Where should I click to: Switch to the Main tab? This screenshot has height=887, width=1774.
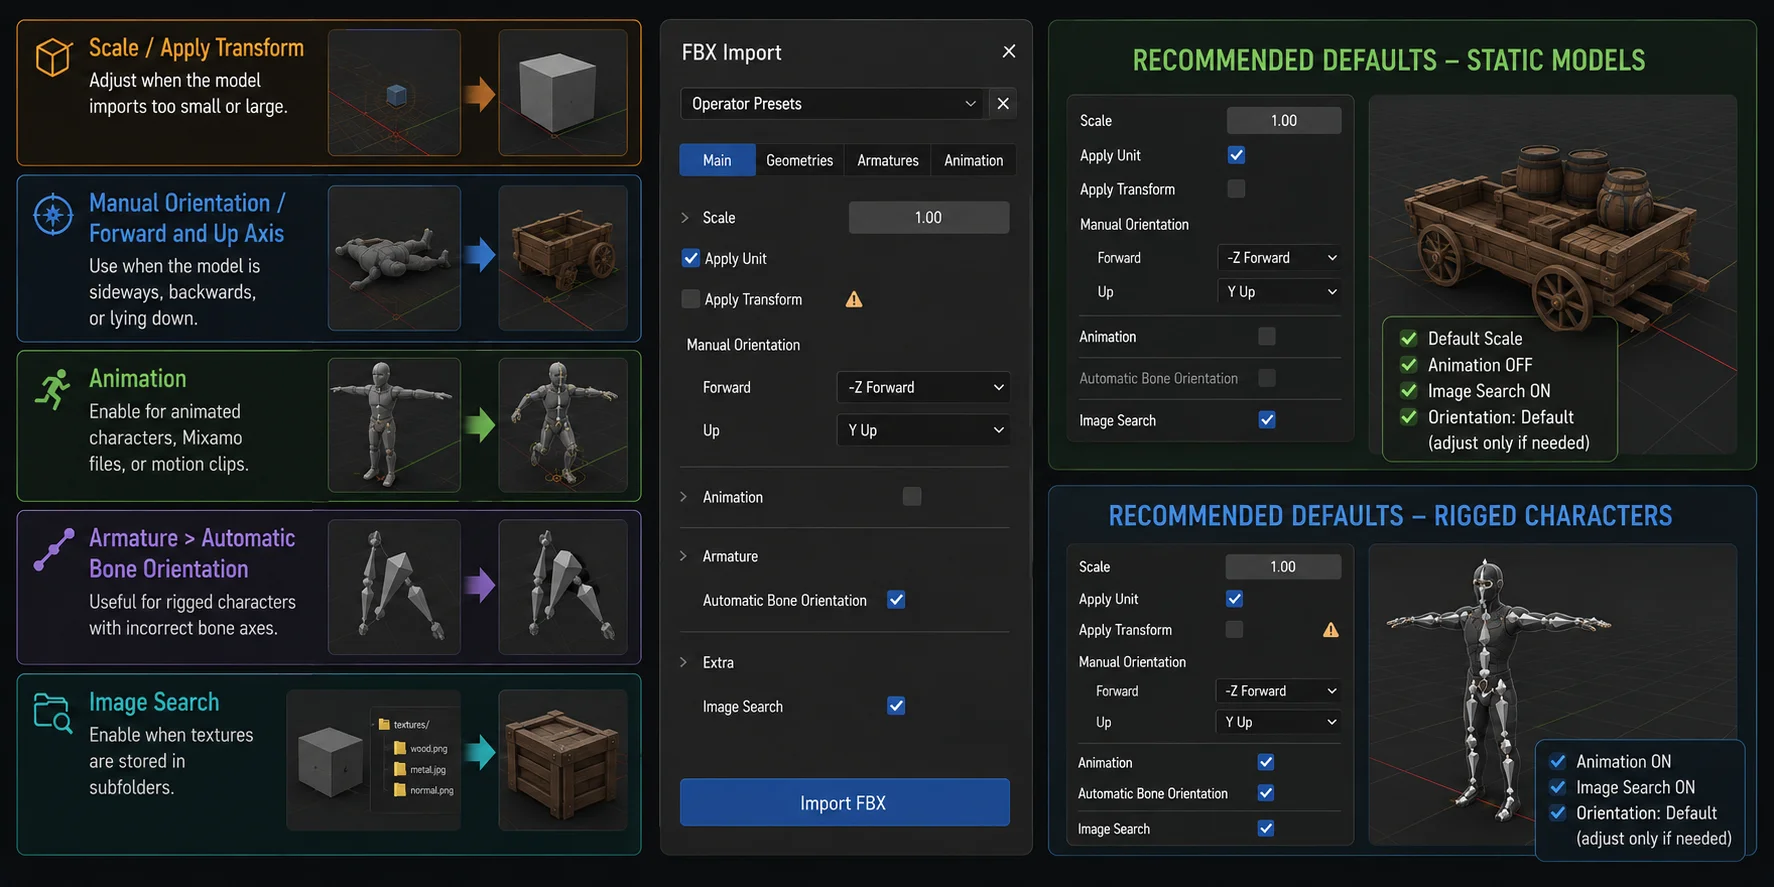717,160
